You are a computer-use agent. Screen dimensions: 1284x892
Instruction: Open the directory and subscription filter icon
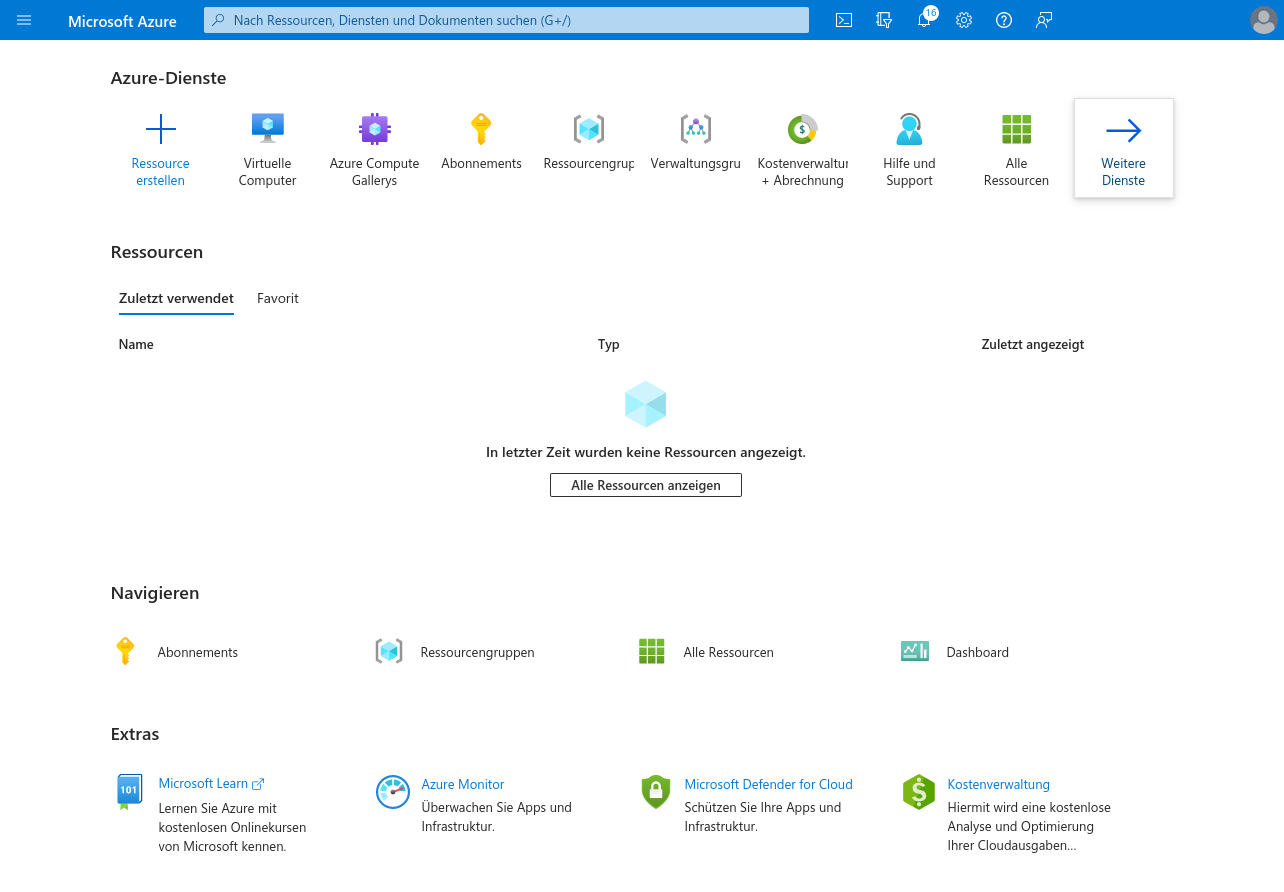pyautogui.click(x=884, y=20)
